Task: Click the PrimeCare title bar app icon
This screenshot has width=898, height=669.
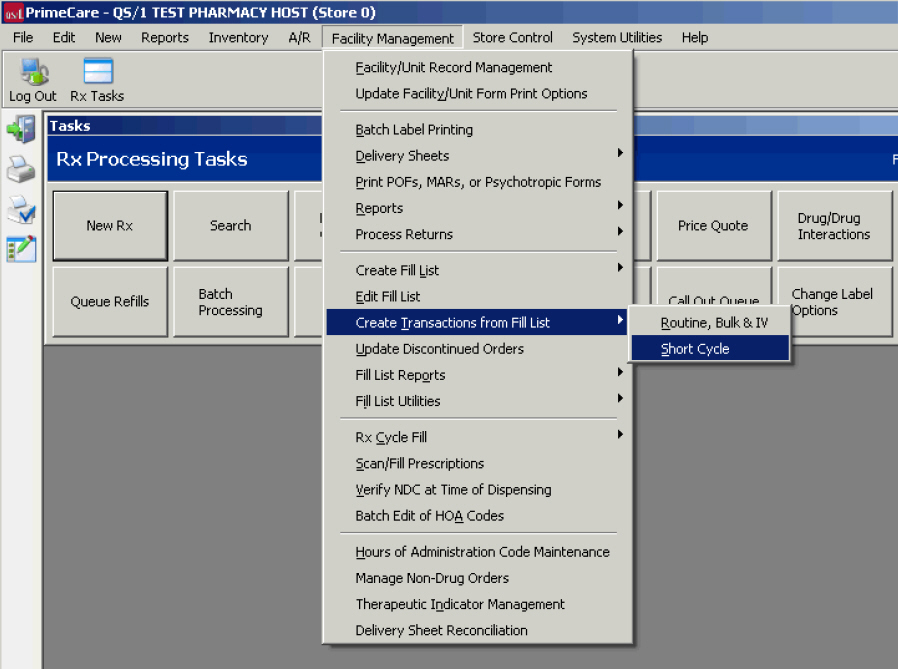Action: coord(13,13)
